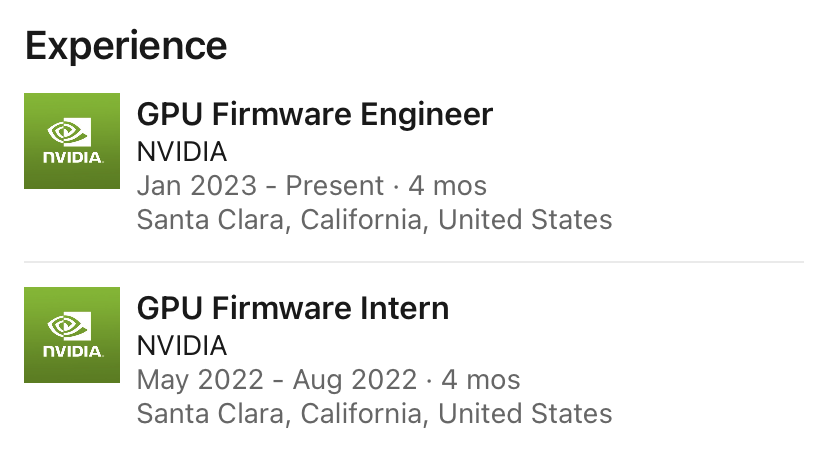Click United States in the Intern role location
828x451 pixels.
coord(525,413)
